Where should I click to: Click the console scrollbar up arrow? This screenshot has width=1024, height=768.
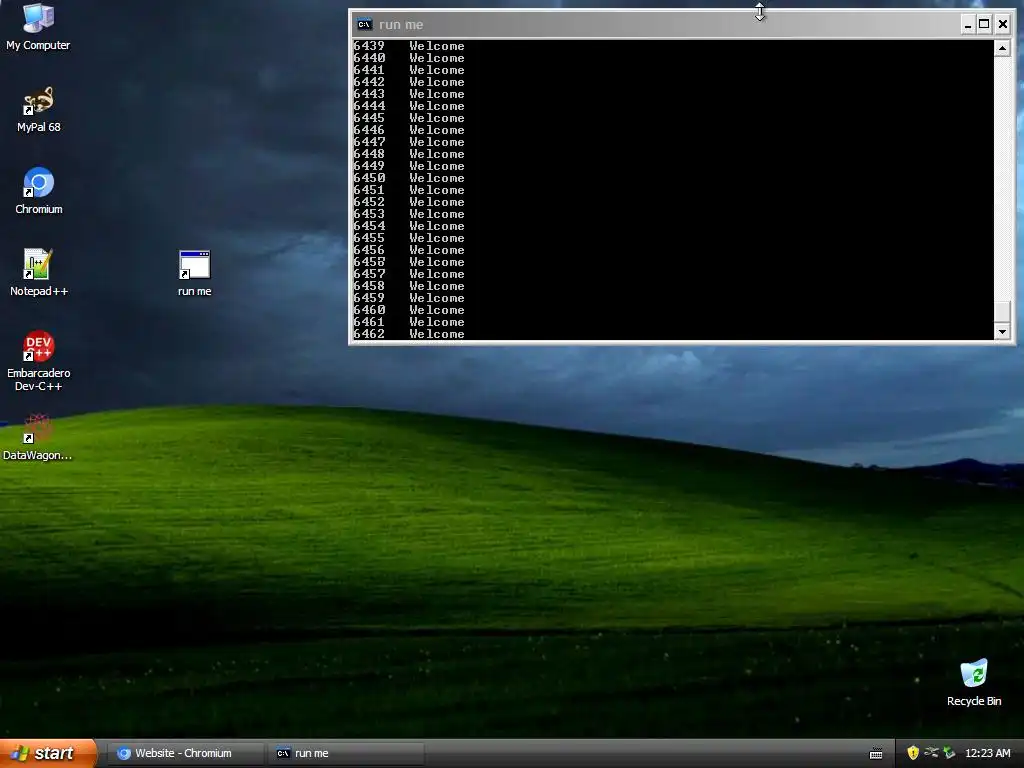pyautogui.click(x=1002, y=48)
